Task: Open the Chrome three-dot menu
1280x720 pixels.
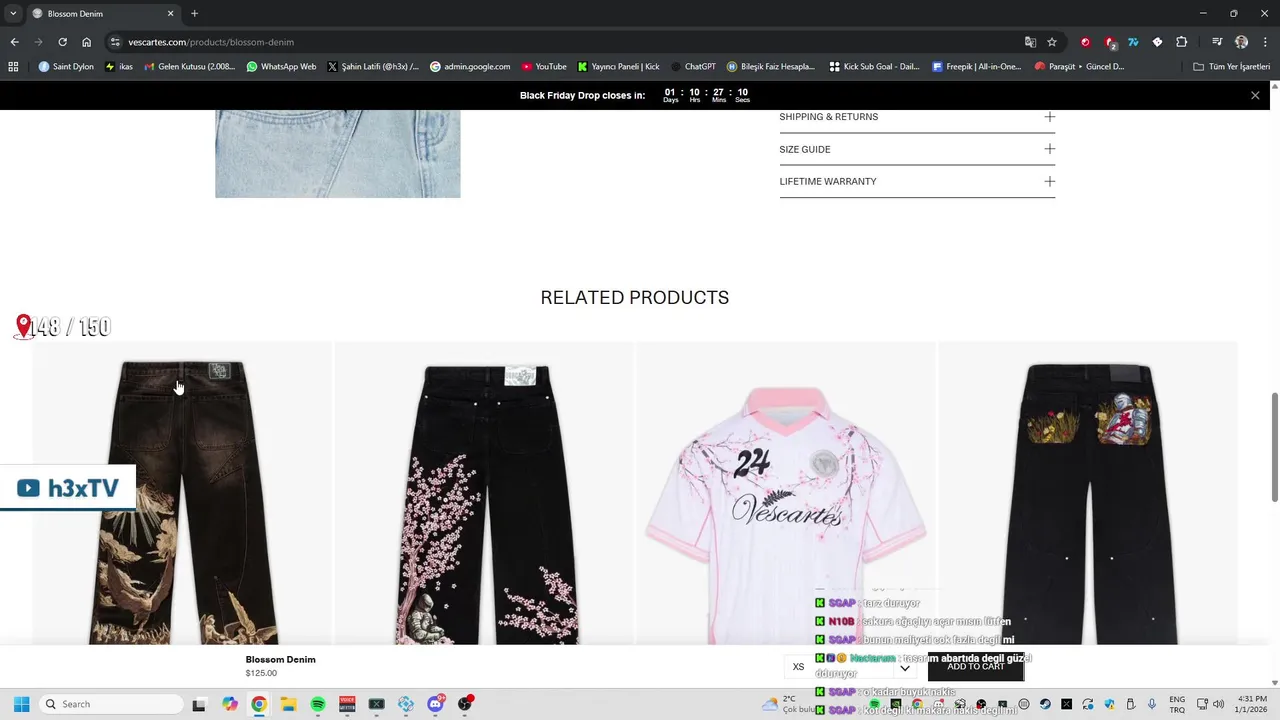Action: (x=1265, y=42)
